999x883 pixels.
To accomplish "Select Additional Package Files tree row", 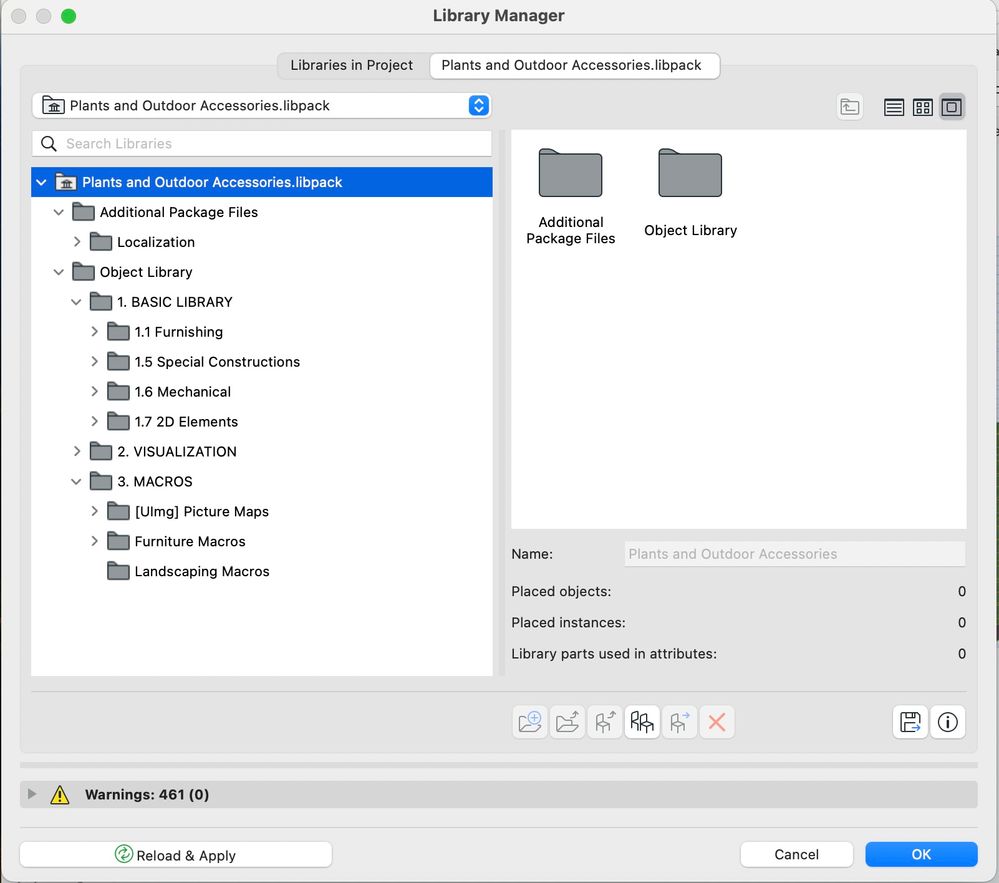I will tap(262, 212).
